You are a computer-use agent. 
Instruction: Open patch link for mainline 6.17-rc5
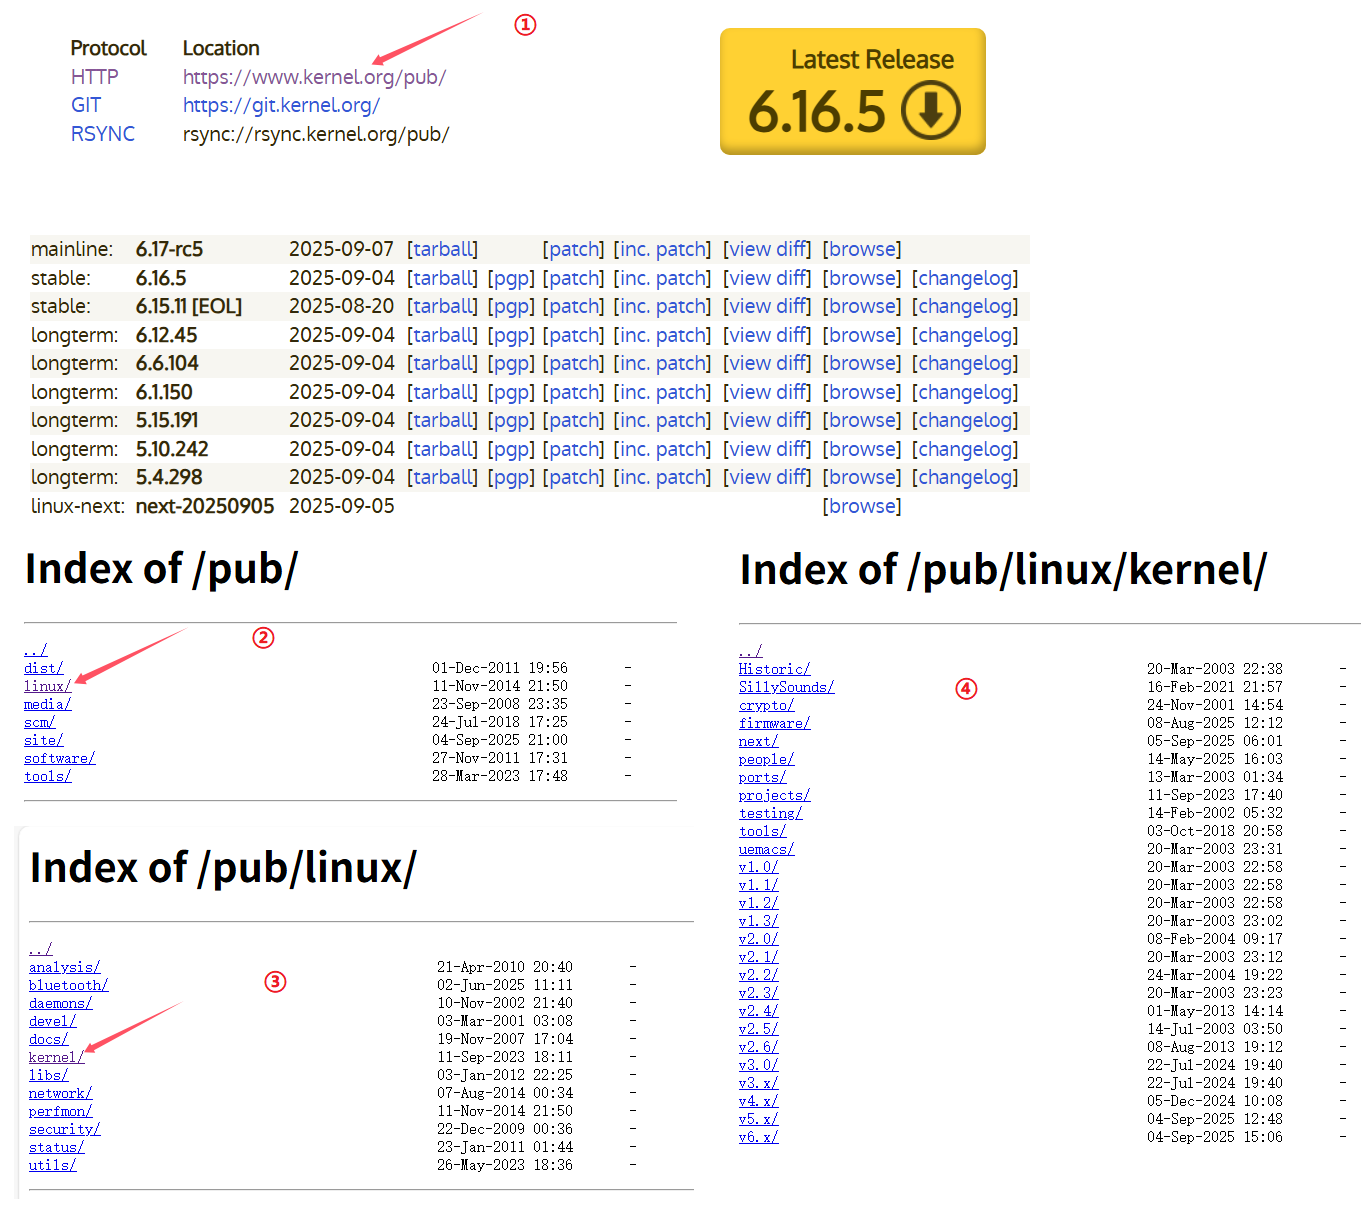point(574,249)
